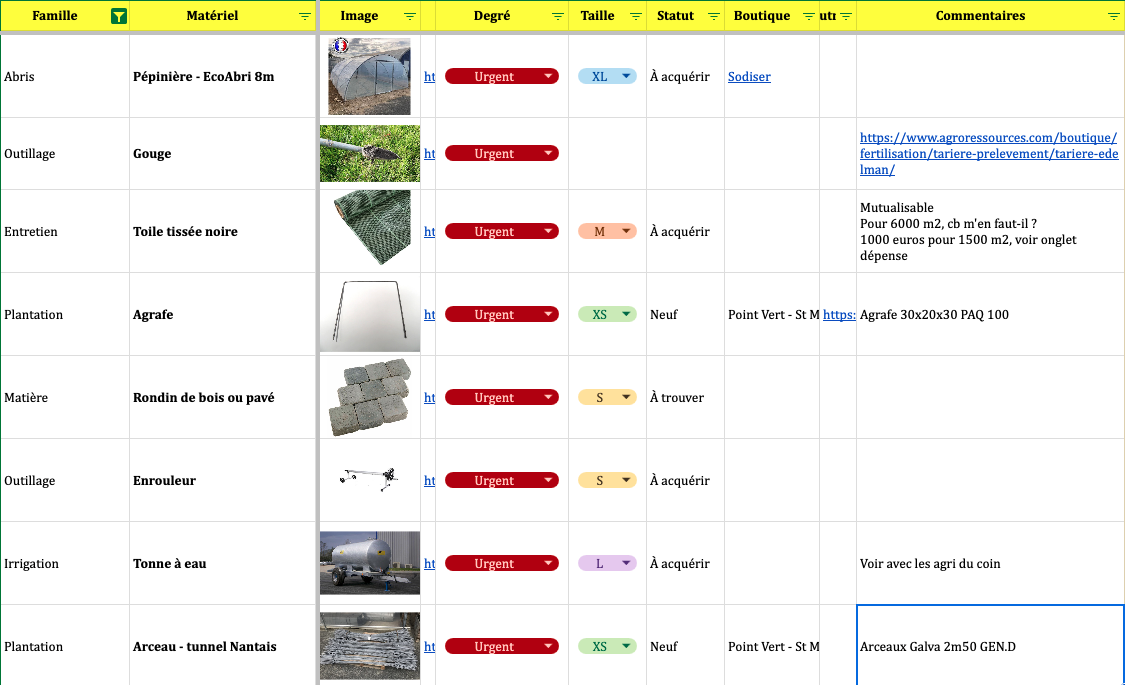The height and width of the screenshot is (685, 1125).
Task: Click the Statut column filter icon
Action: (713, 17)
